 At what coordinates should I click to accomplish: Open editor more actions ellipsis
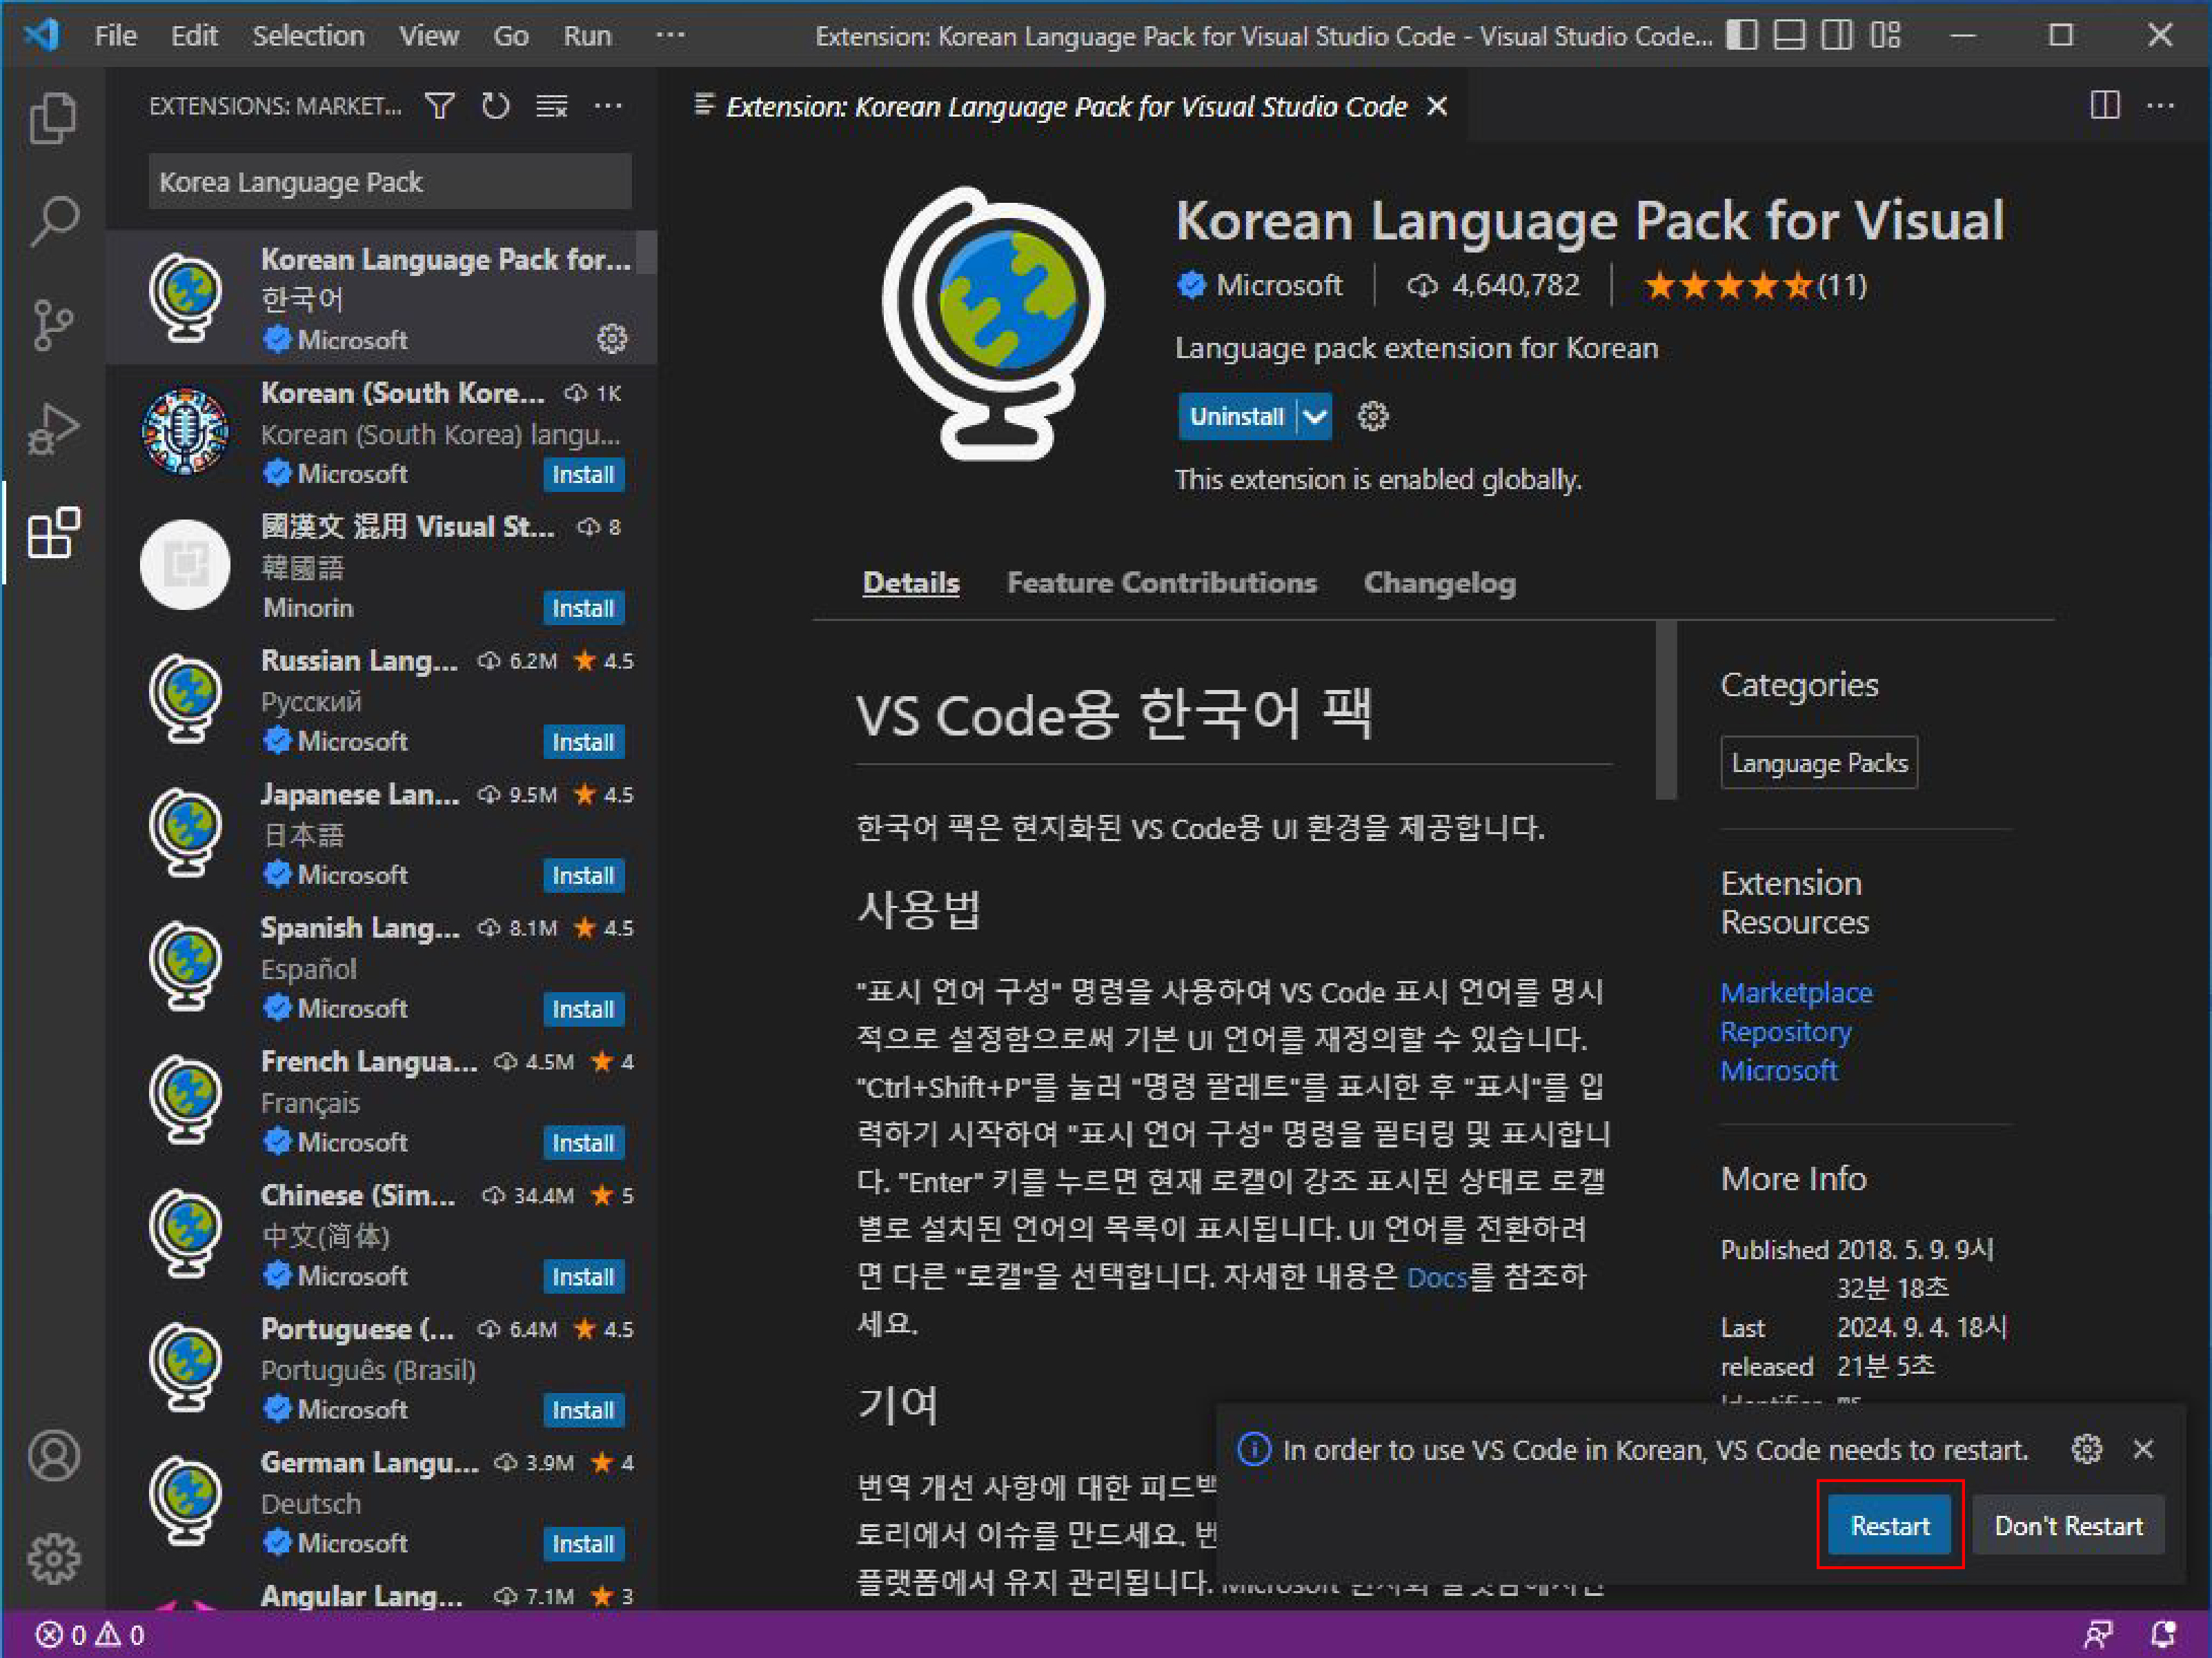click(2161, 106)
